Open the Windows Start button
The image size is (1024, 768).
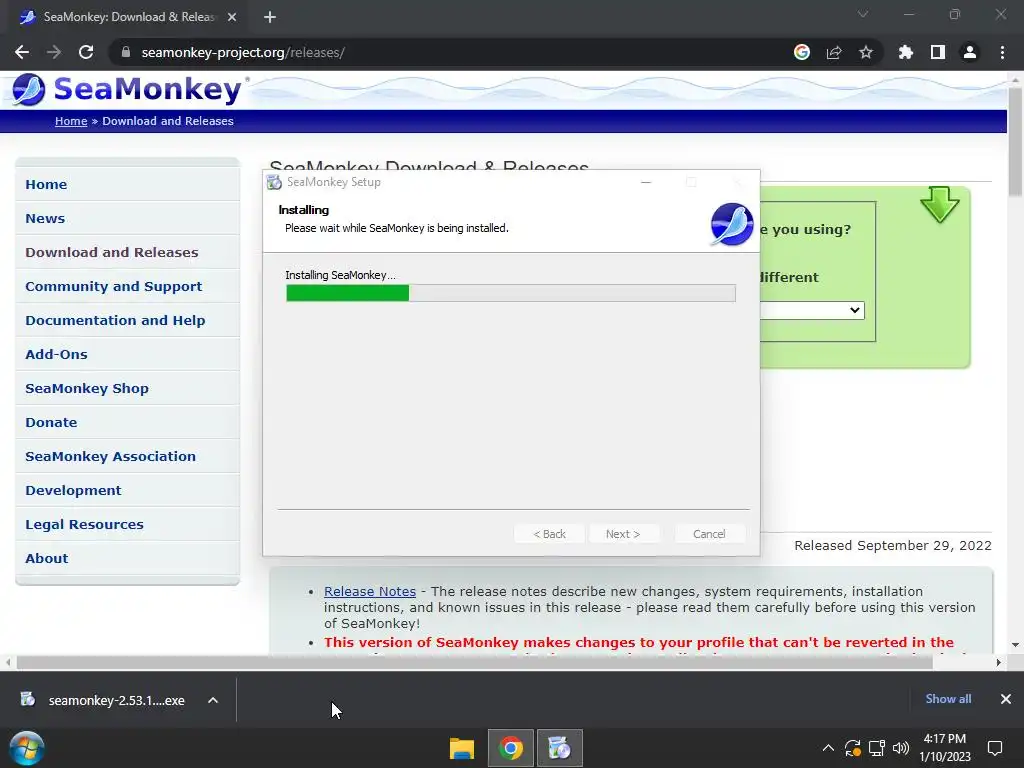pos(27,748)
